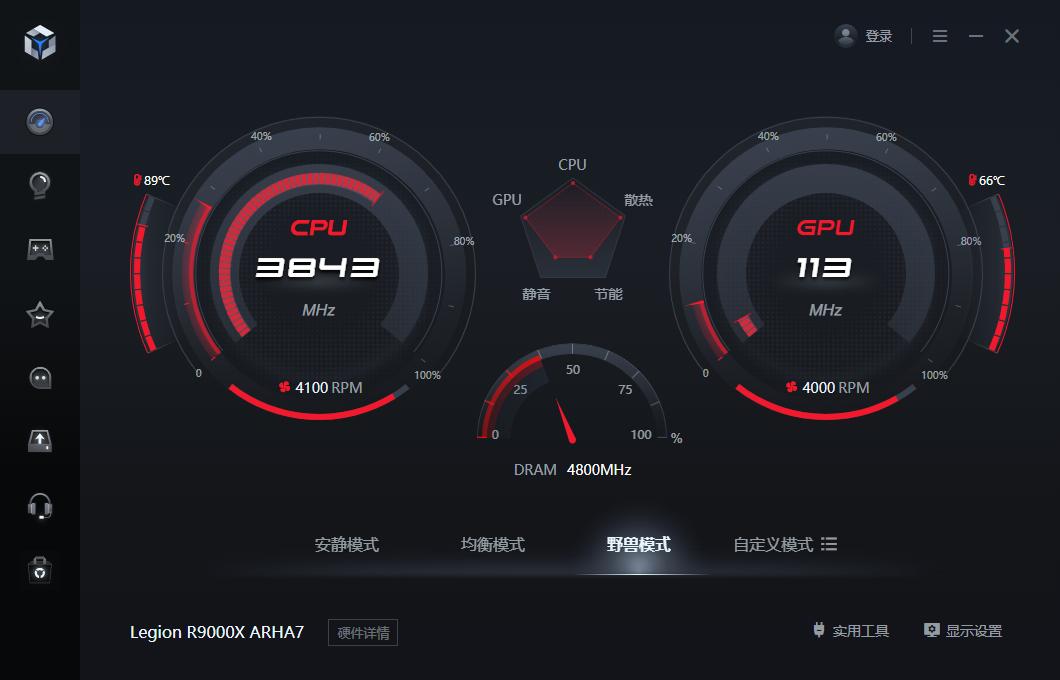Open the robot face sidebar icon
The width and height of the screenshot is (1060, 680).
[40, 378]
